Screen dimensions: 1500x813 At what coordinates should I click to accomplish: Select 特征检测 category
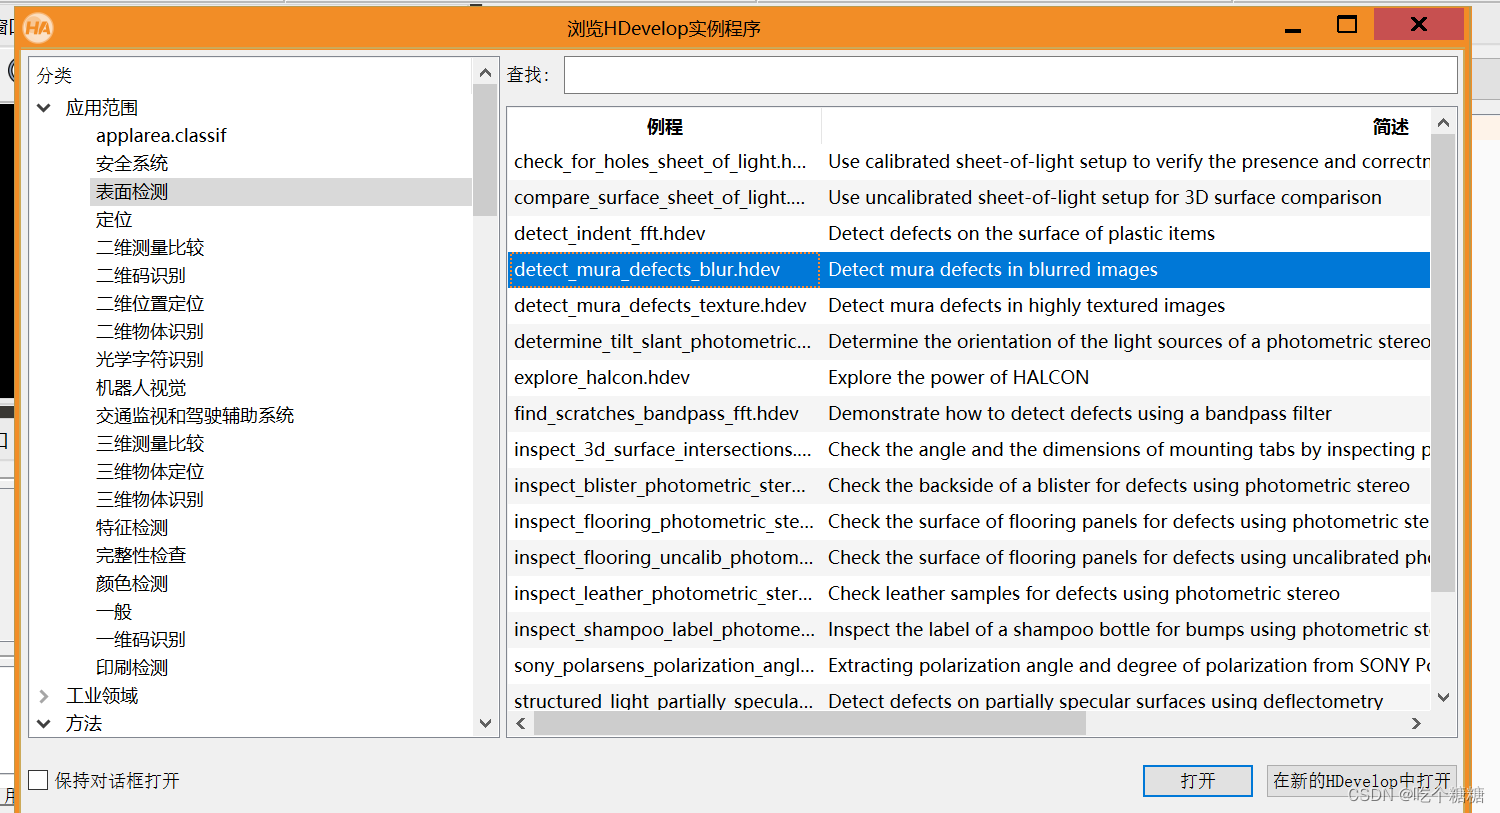coord(132,528)
